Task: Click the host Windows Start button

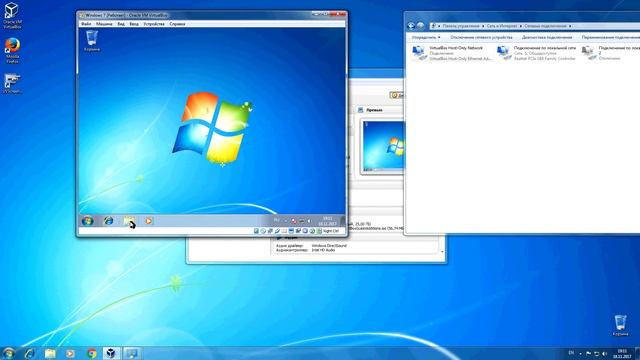Action: coord(8,353)
